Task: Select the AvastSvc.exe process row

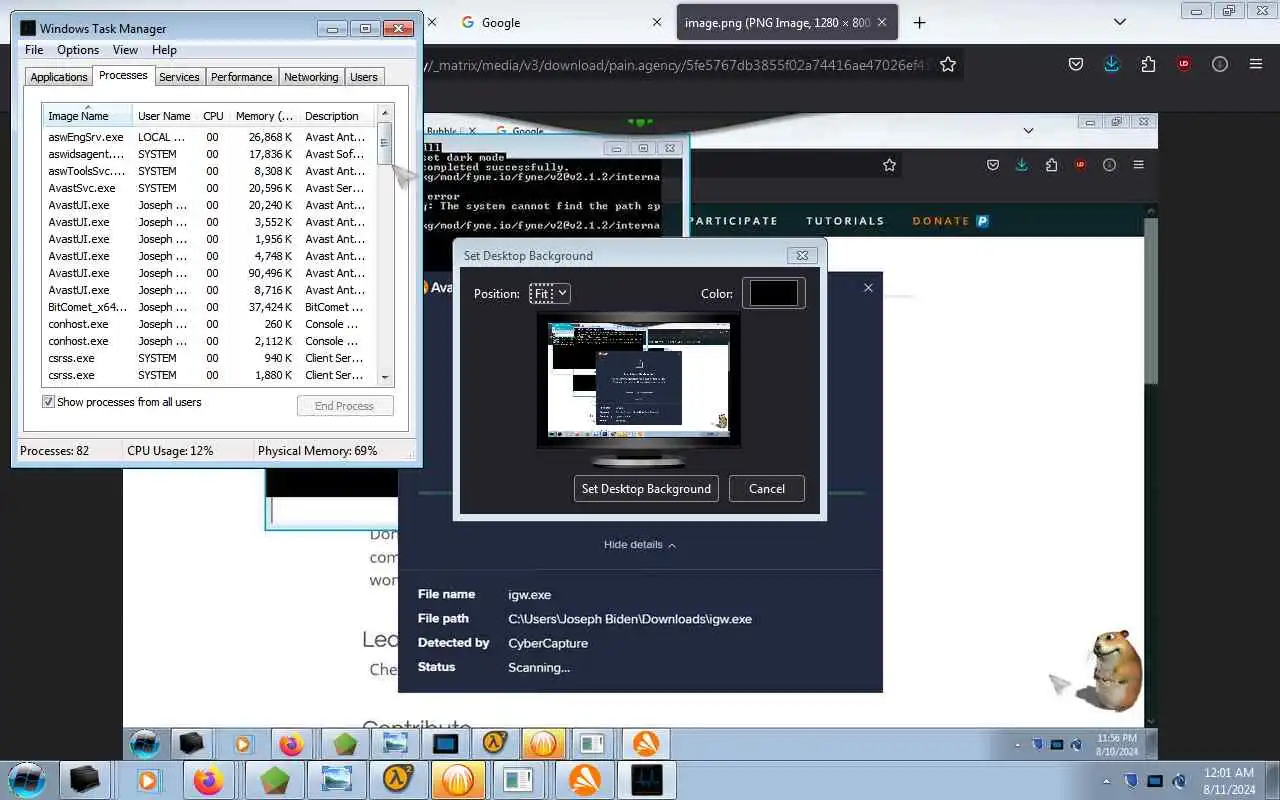Action: point(208,188)
